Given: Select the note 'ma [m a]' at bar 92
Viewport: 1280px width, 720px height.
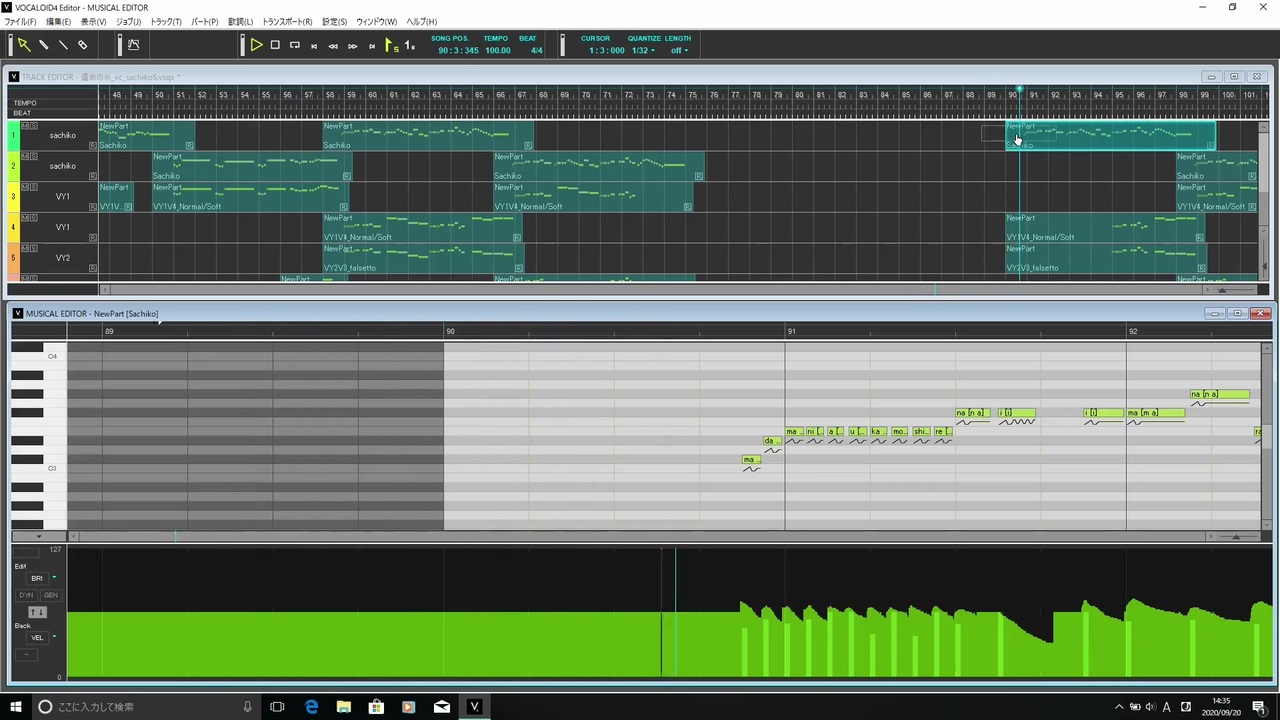Looking at the screenshot, I should click(x=1156, y=413).
